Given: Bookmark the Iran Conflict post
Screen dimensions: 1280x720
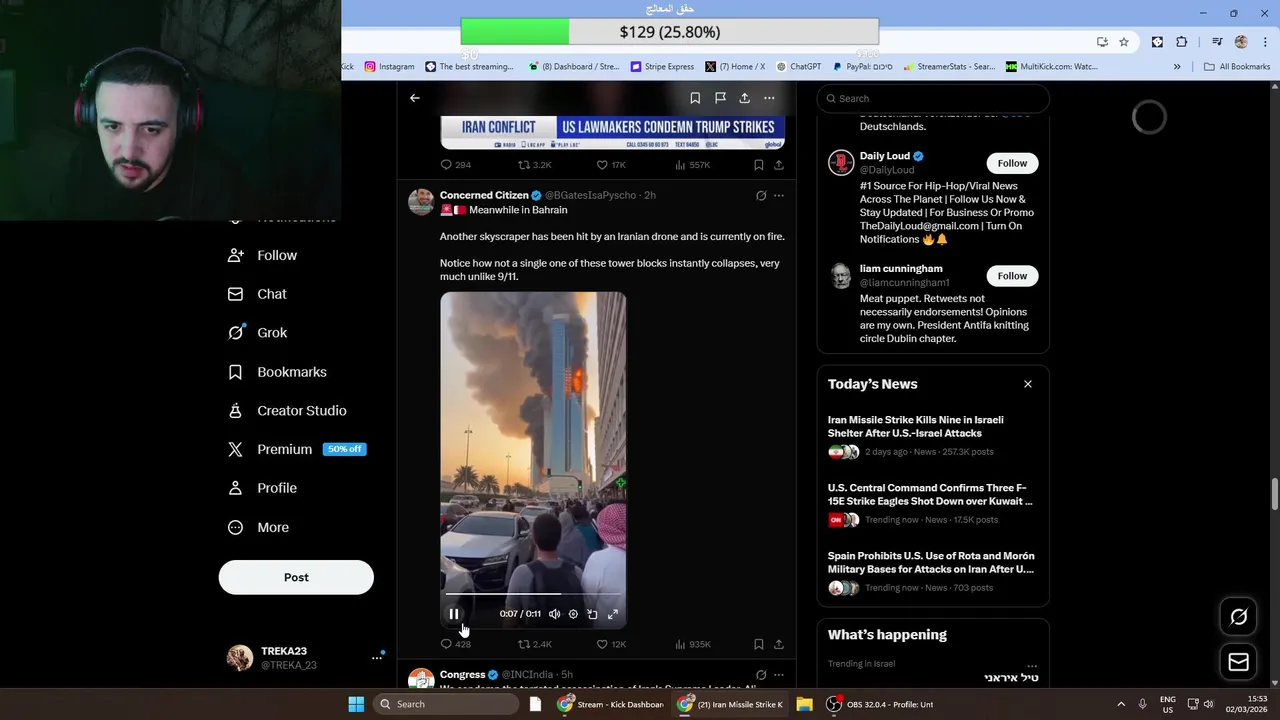Looking at the screenshot, I should click(x=759, y=165).
